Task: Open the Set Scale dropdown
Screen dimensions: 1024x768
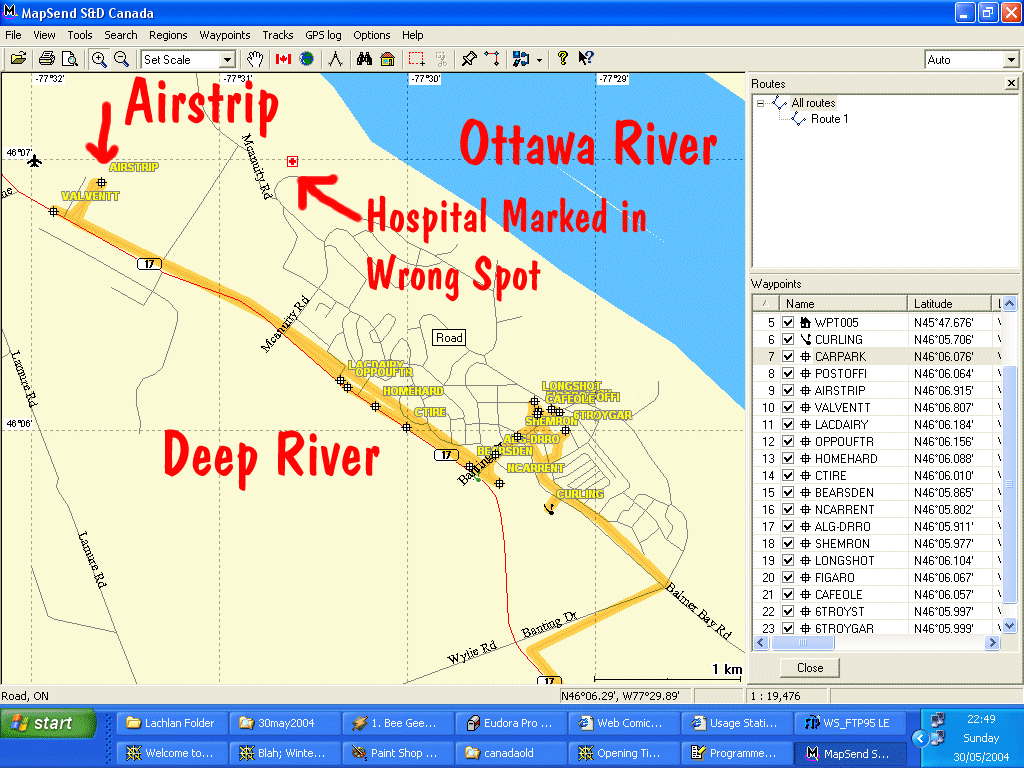Action: pos(227,60)
